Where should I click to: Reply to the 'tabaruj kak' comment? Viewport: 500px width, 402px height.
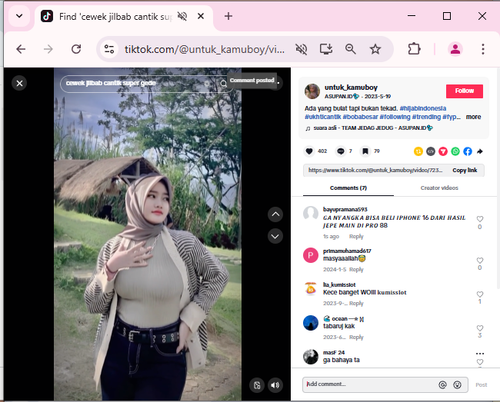(356, 337)
